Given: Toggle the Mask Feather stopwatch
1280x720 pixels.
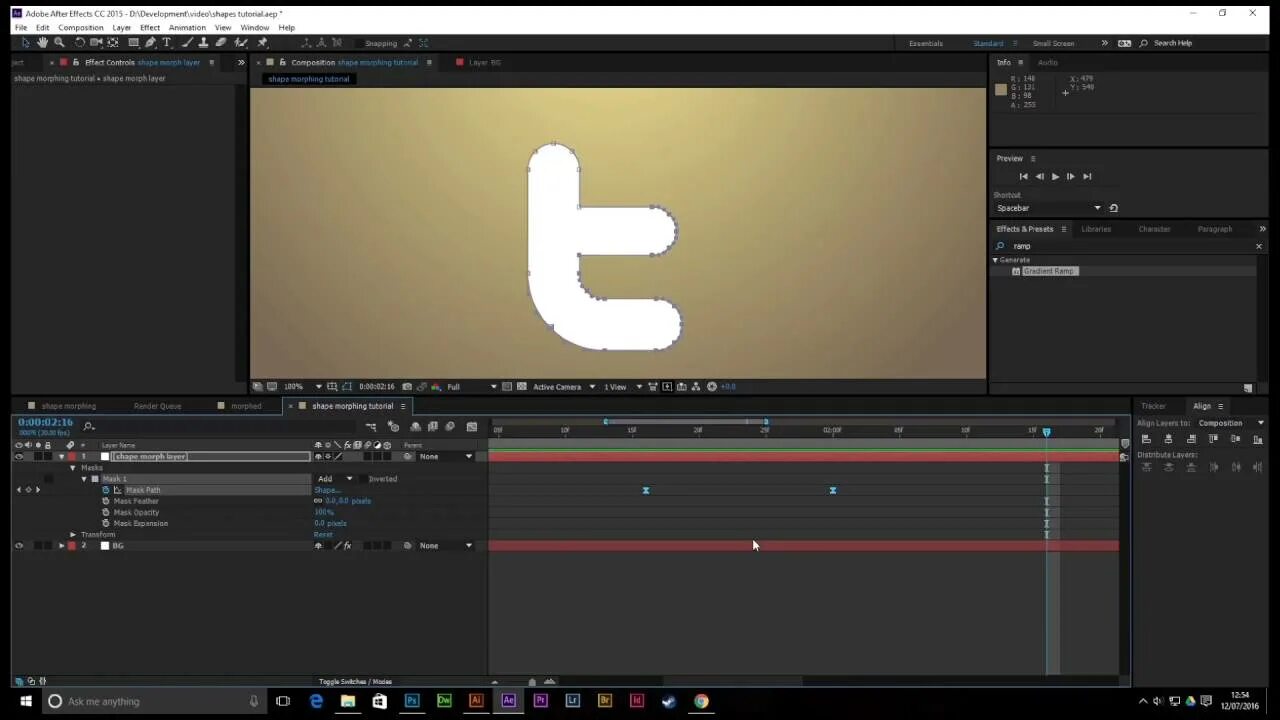Looking at the screenshot, I should pos(106,501).
